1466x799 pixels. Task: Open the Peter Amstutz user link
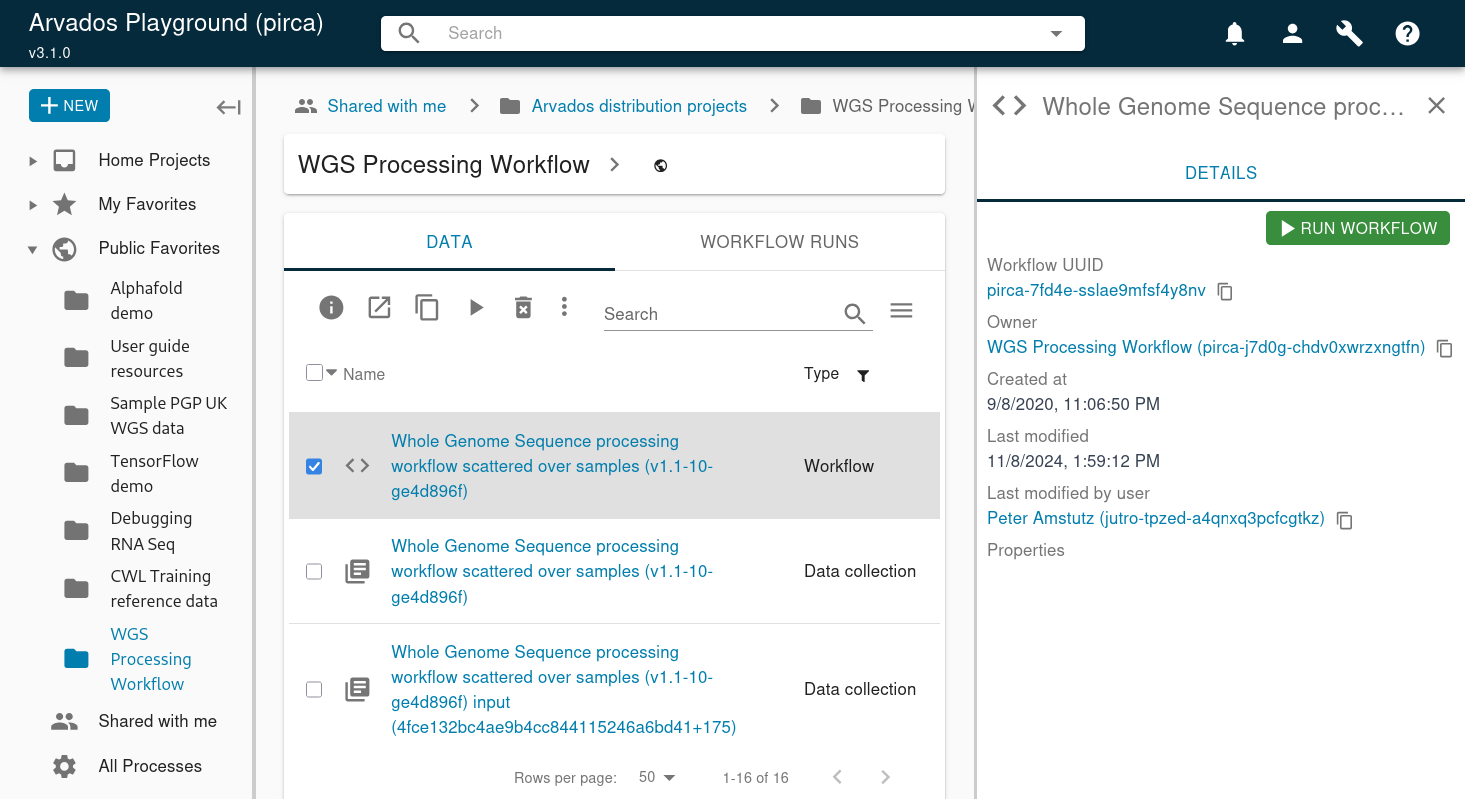coord(1155,518)
